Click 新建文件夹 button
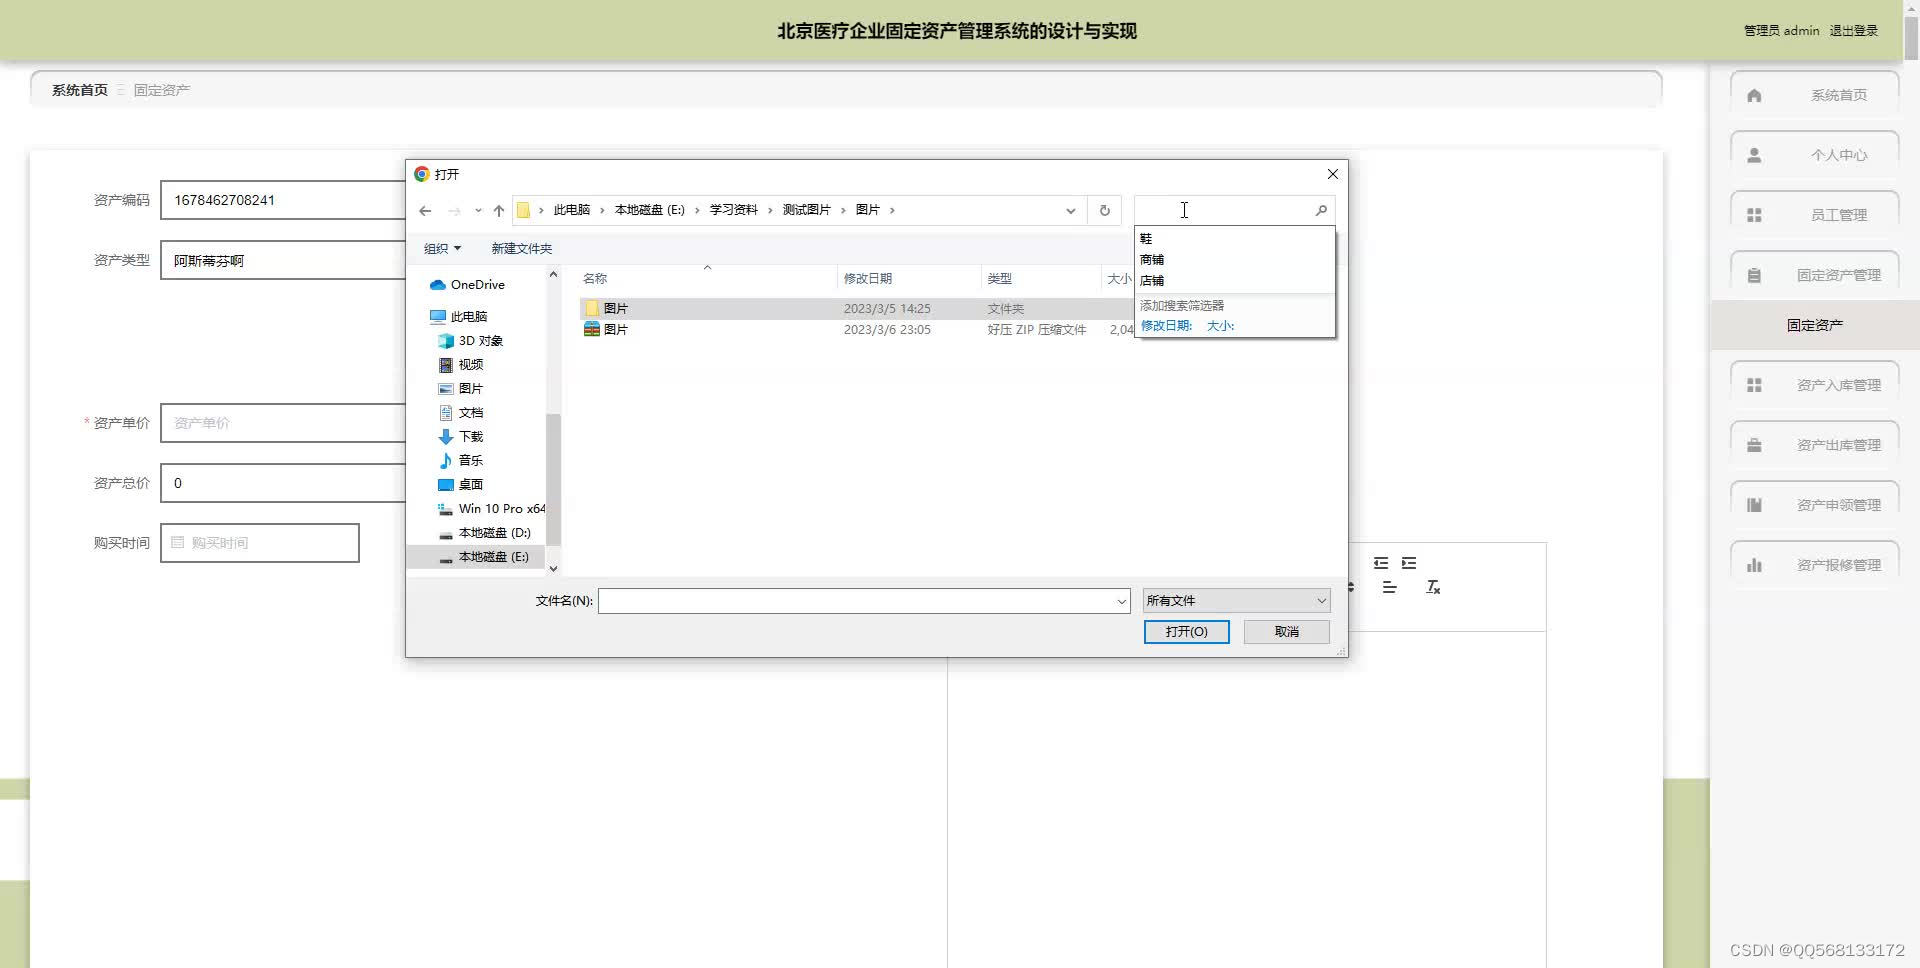The image size is (1920, 968). [x=521, y=248]
